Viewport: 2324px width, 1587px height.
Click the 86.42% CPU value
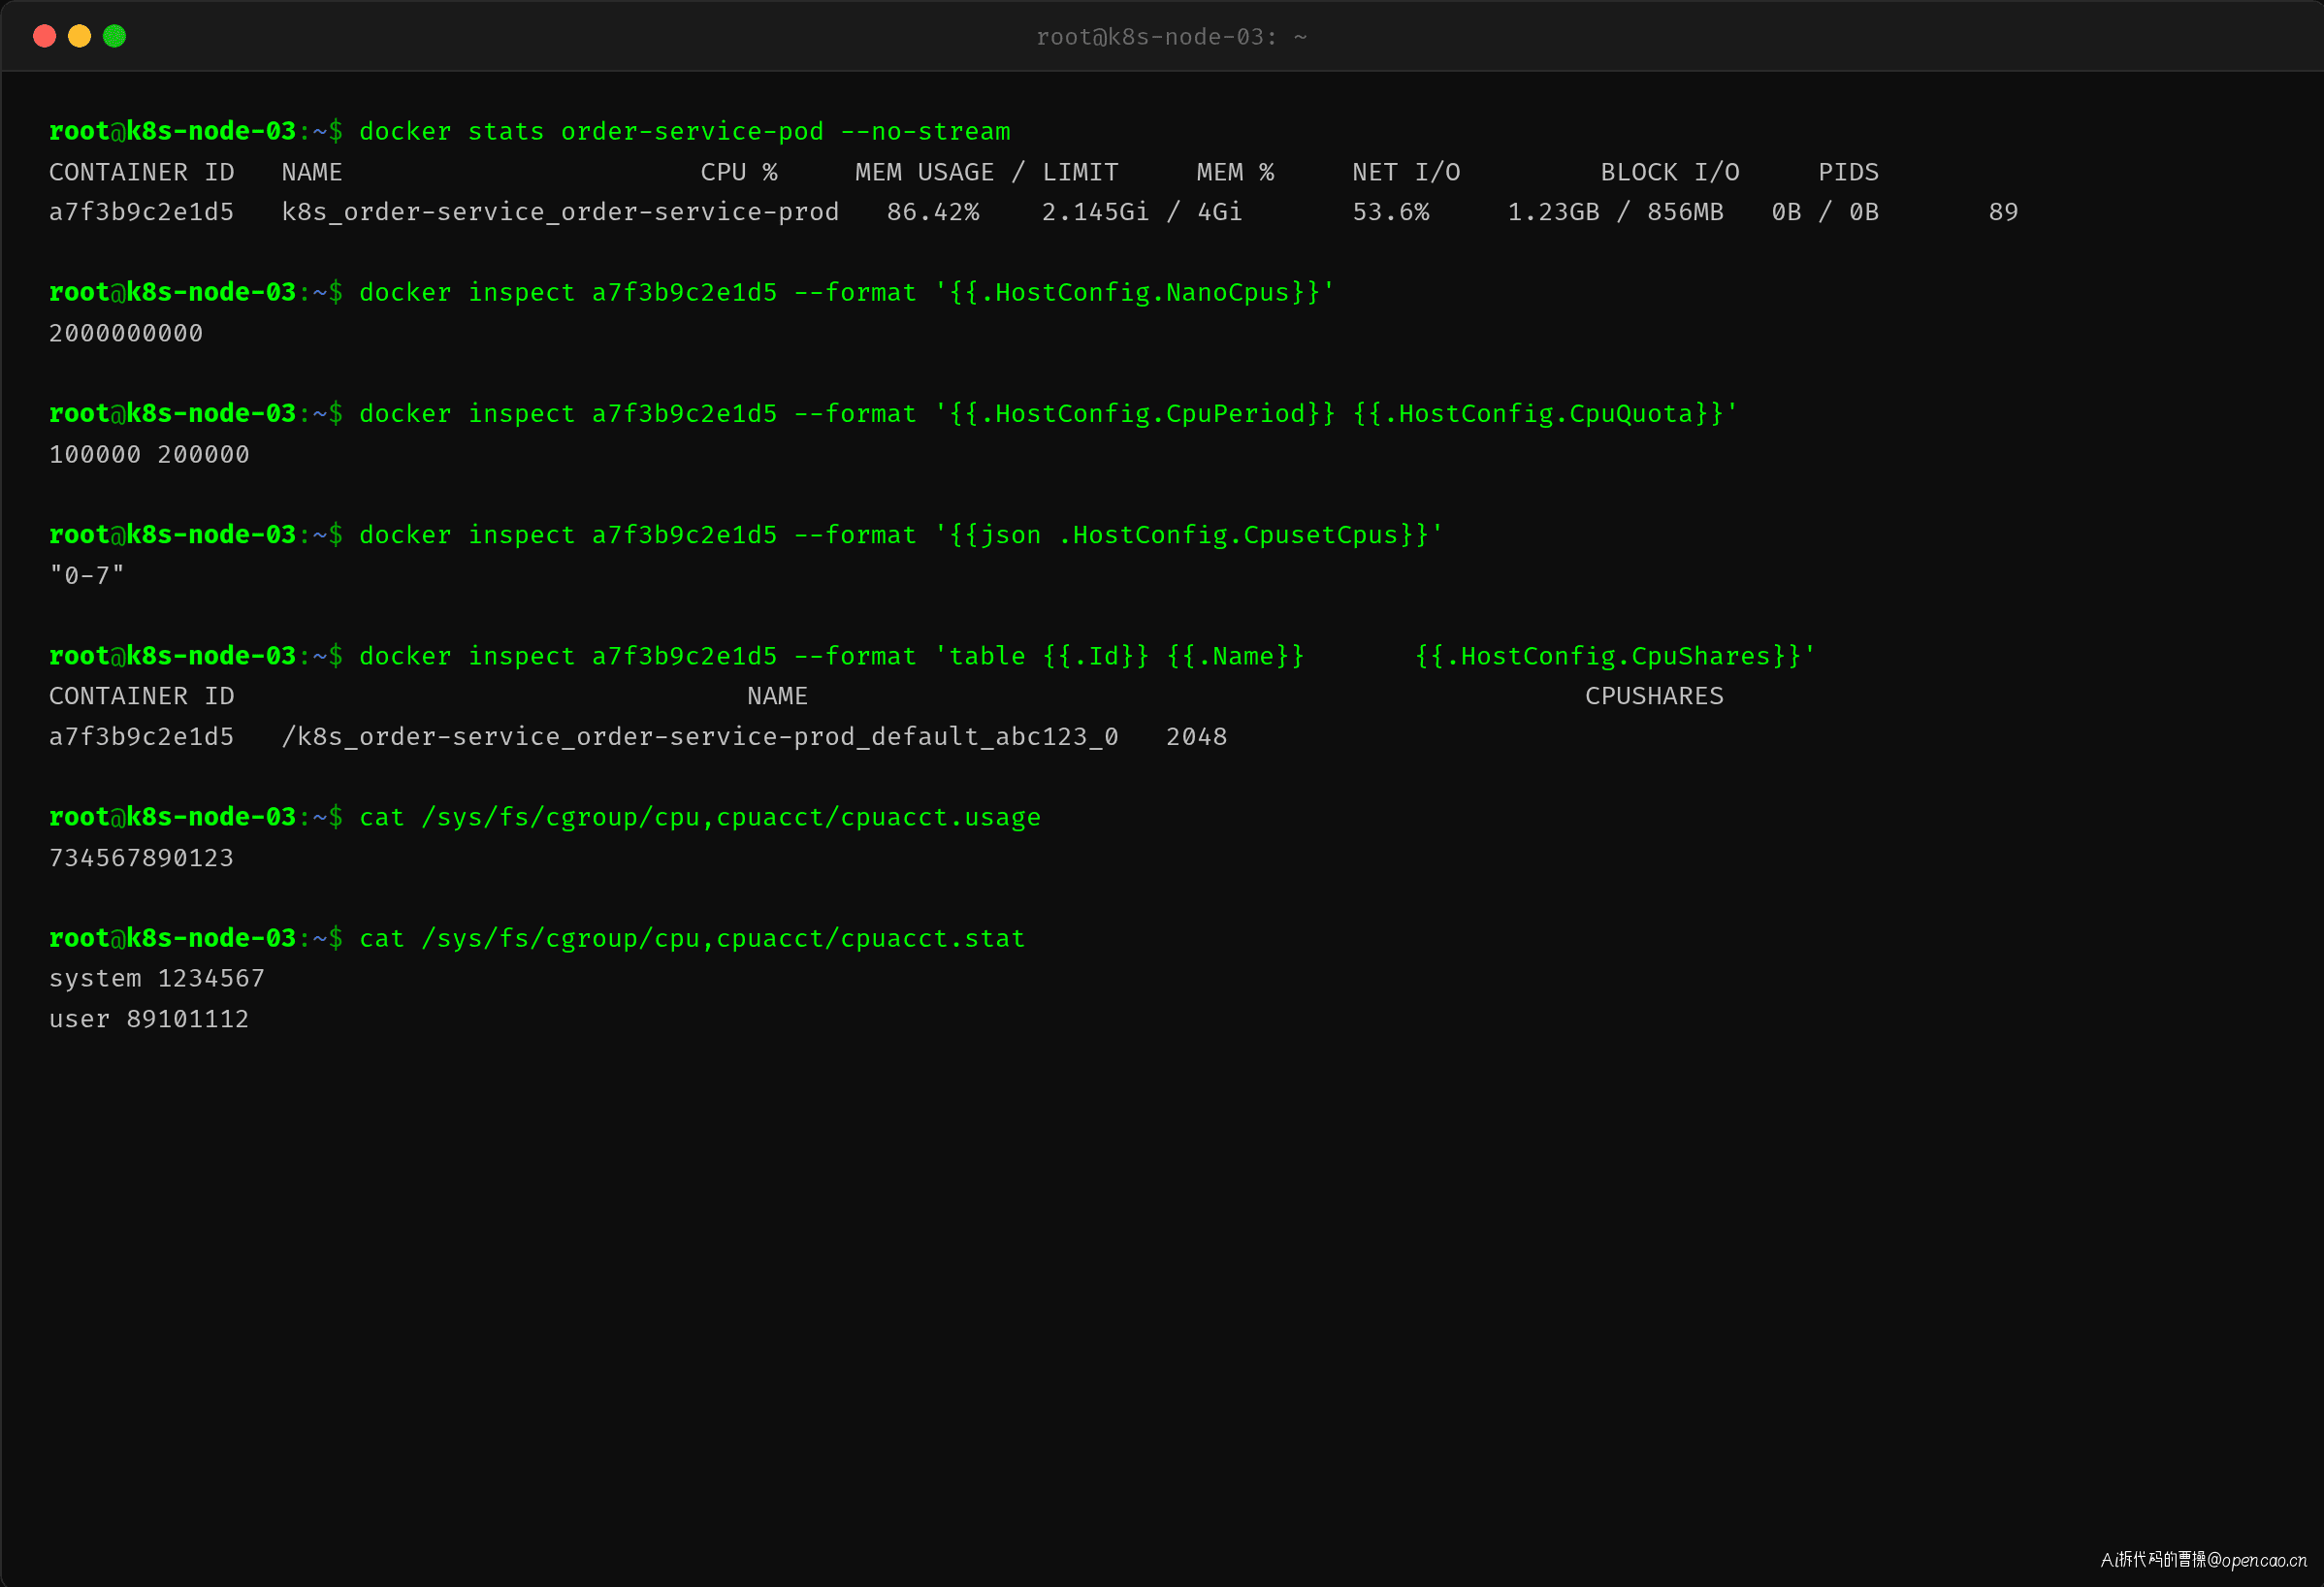(933, 212)
